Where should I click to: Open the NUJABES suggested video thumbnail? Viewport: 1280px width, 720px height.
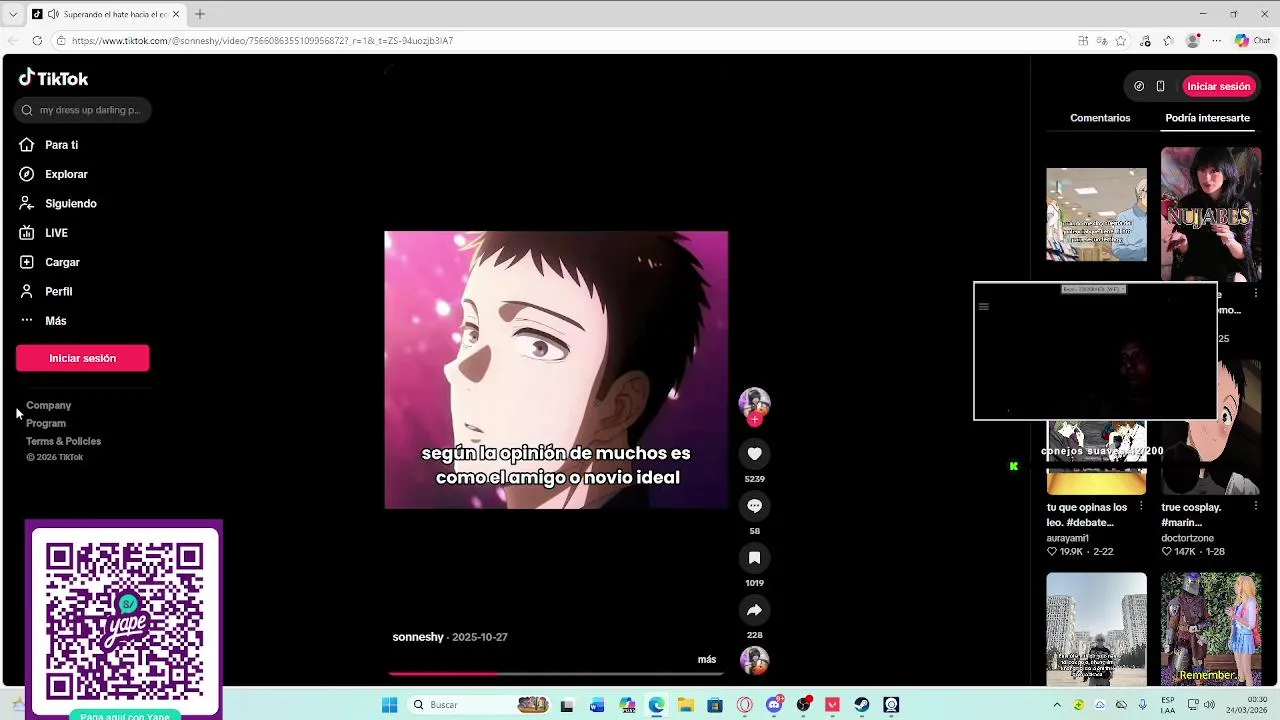(1211, 214)
